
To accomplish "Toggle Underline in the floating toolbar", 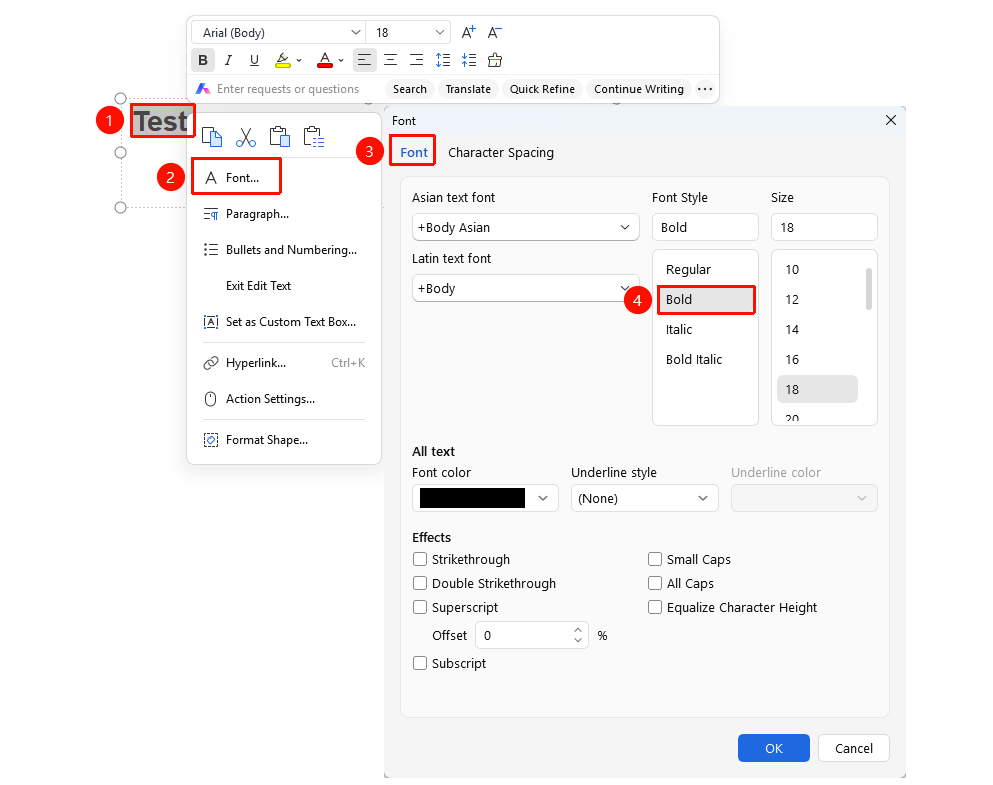I will pyautogui.click(x=254, y=60).
